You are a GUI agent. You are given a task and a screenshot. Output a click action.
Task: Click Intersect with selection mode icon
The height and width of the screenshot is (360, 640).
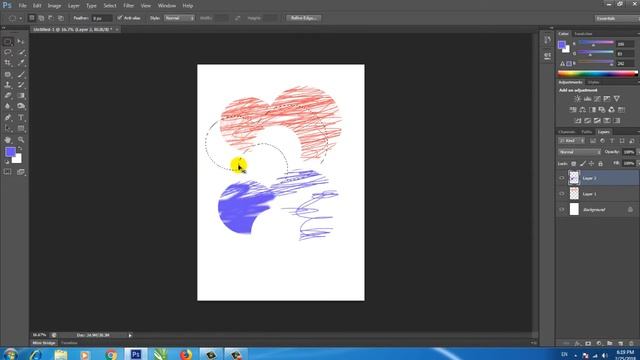(61, 18)
